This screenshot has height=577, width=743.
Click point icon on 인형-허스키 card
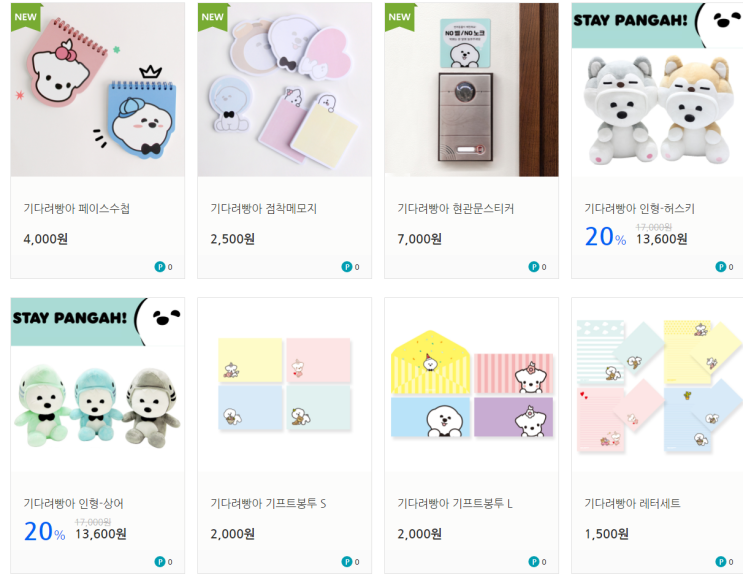pos(720,267)
